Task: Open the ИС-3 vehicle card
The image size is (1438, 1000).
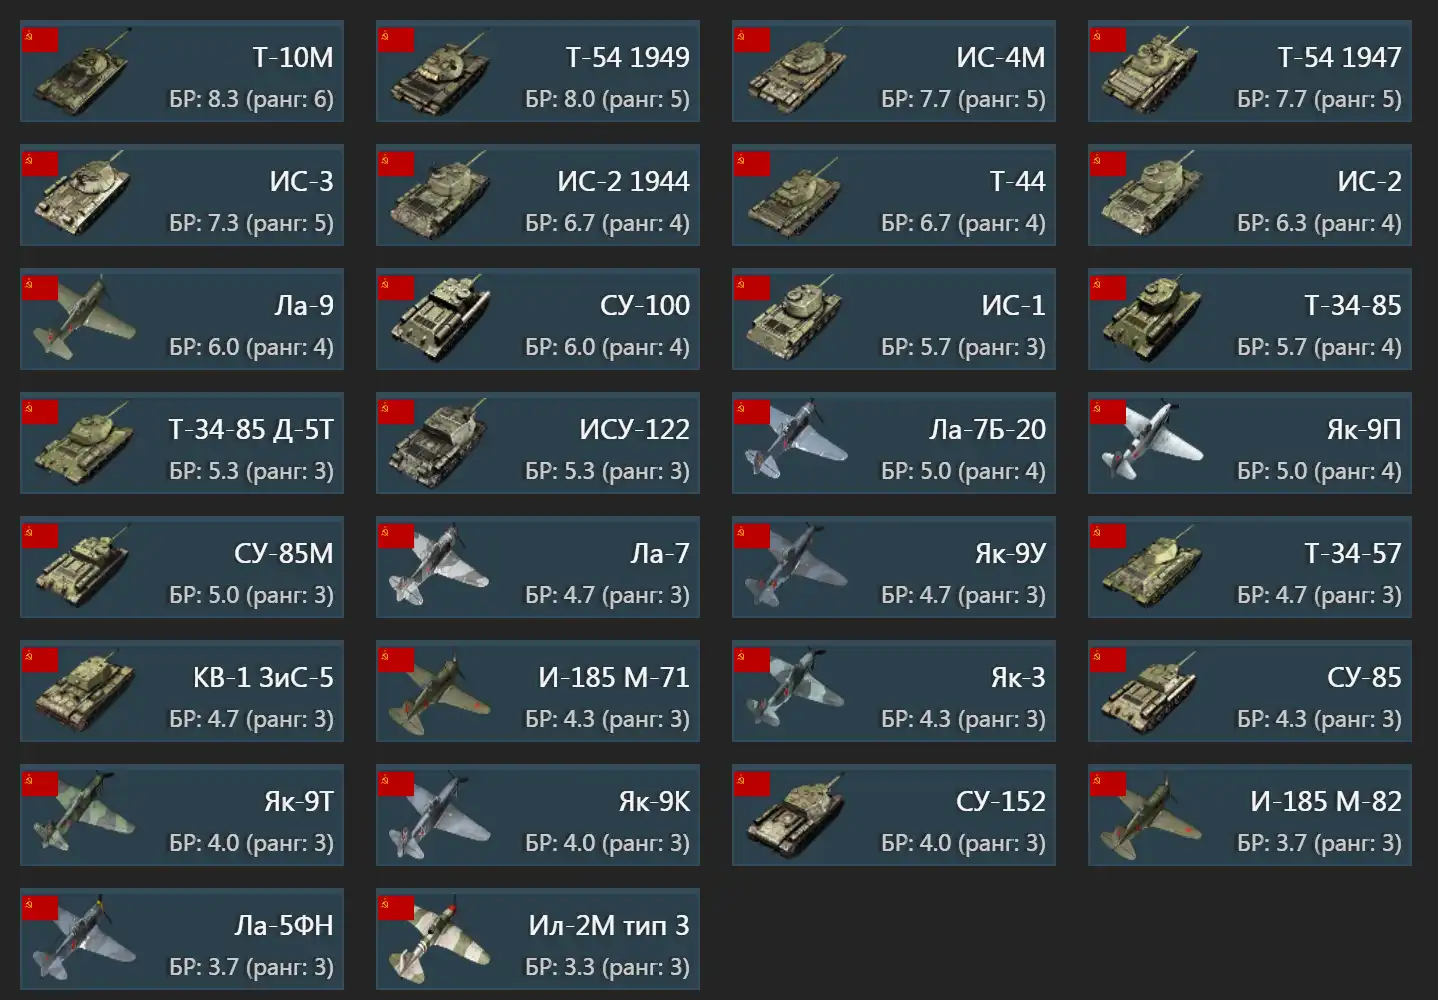Action: (182, 195)
